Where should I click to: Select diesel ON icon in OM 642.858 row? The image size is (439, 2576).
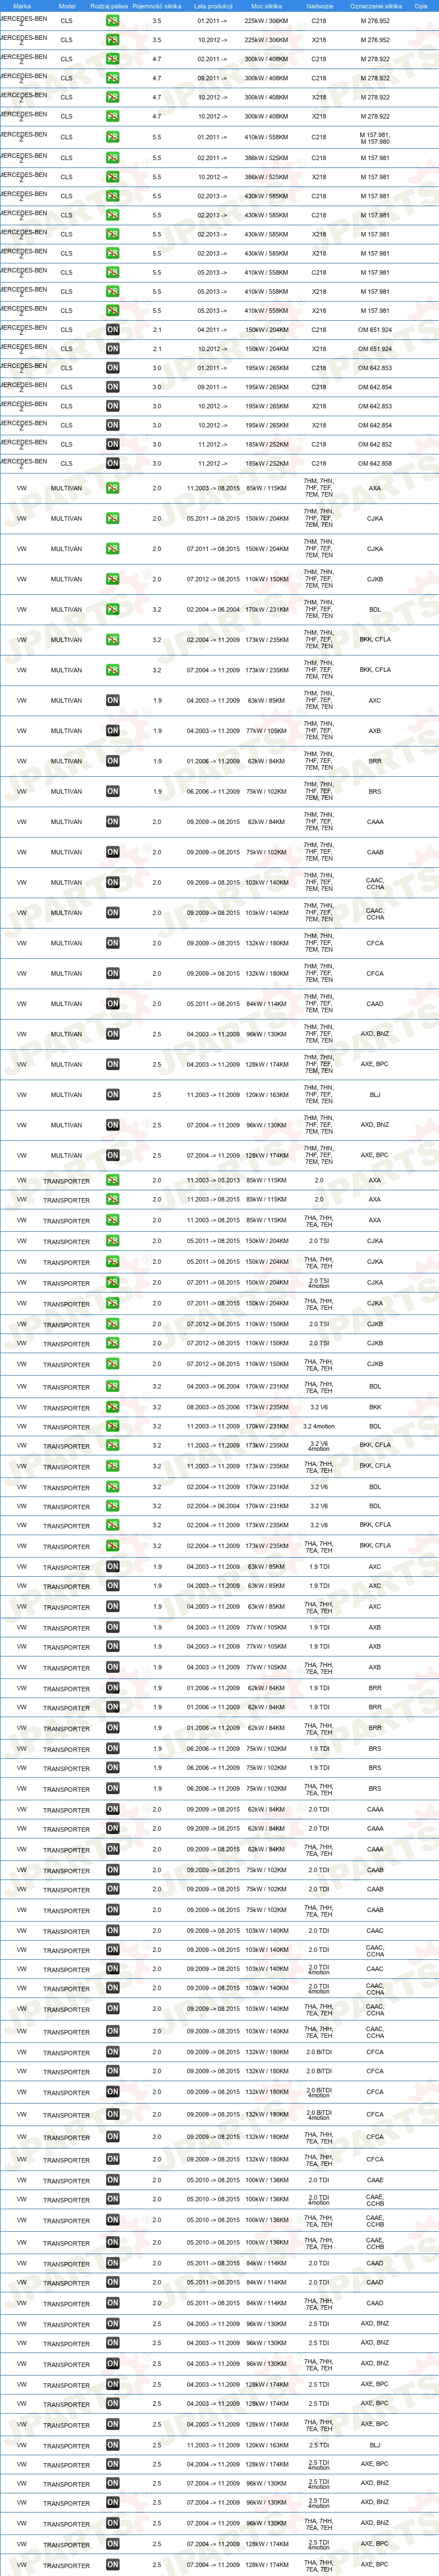113,463
